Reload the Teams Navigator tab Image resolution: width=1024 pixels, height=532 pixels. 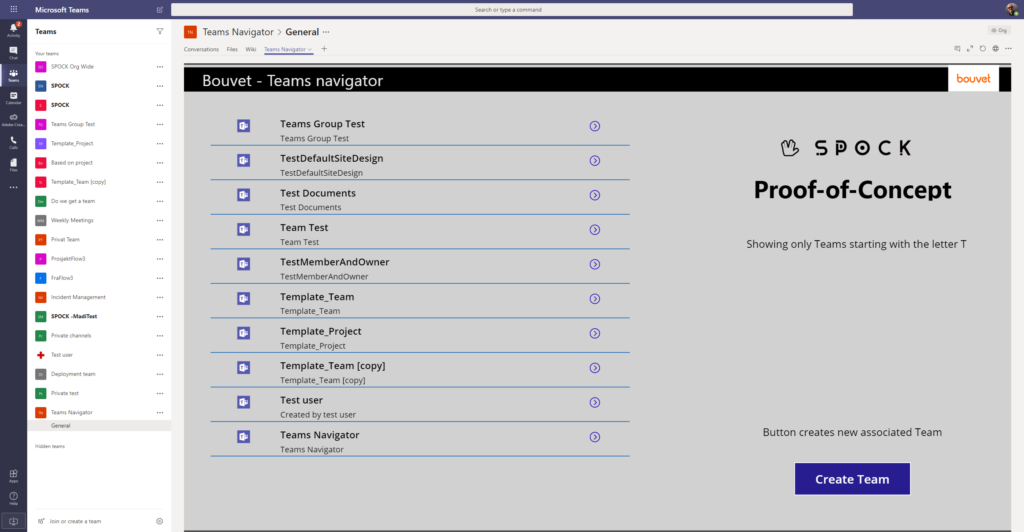point(982,49)
